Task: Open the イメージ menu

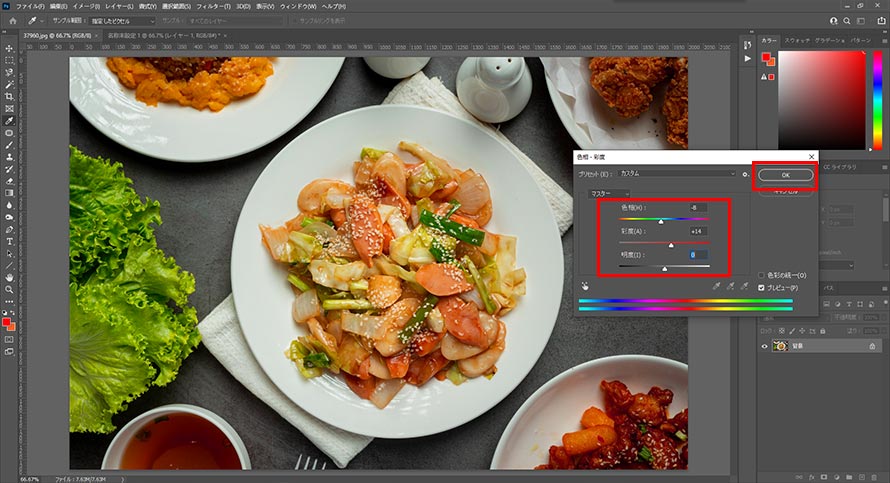Action: (x=86, y=6)
